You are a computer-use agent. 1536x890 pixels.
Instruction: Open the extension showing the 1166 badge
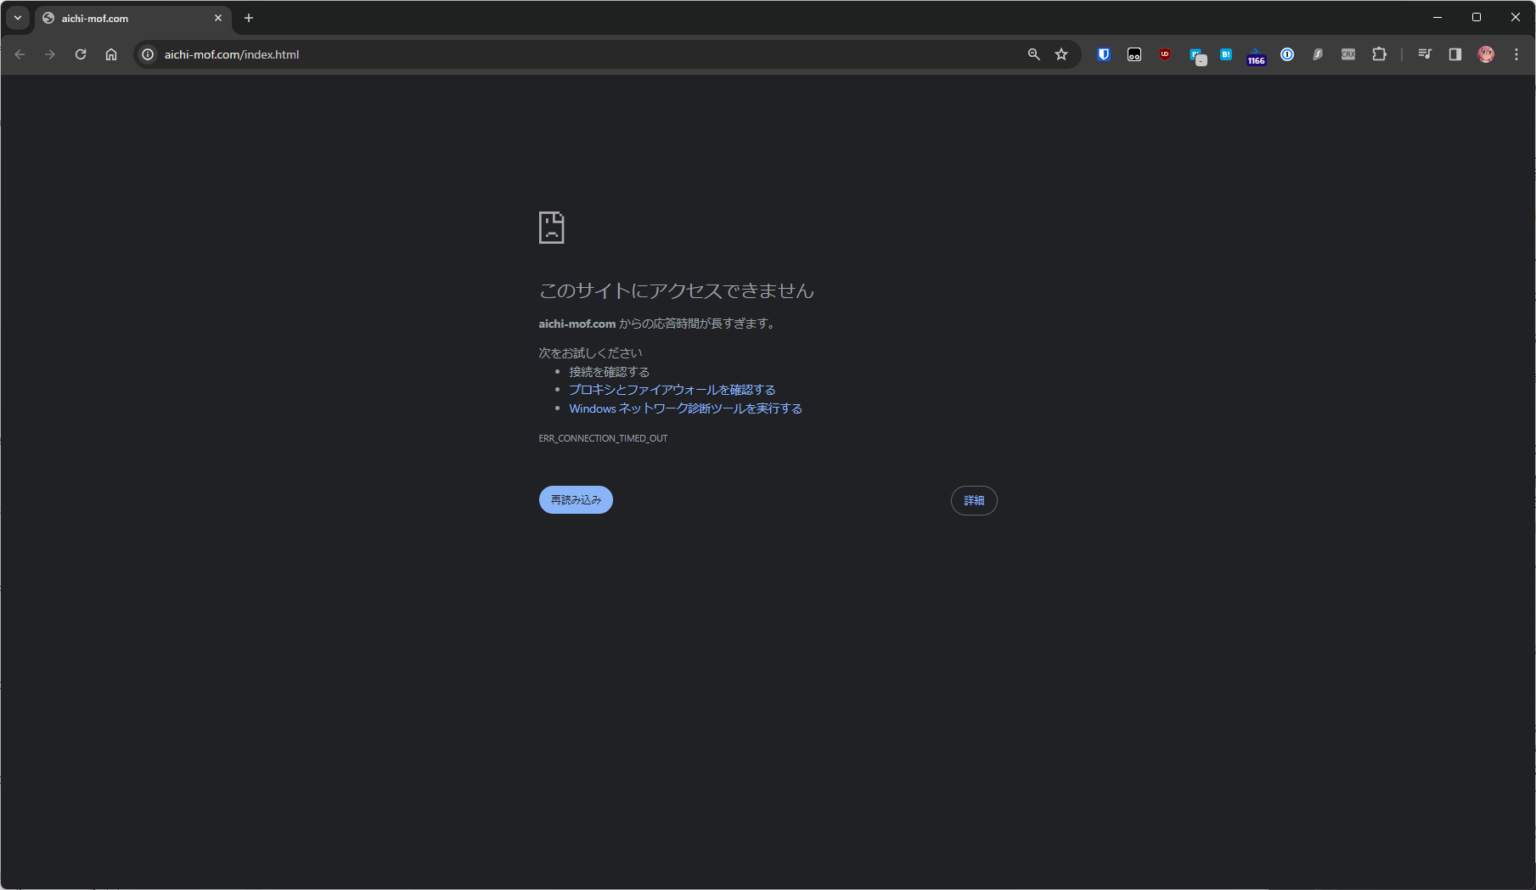1256,54
